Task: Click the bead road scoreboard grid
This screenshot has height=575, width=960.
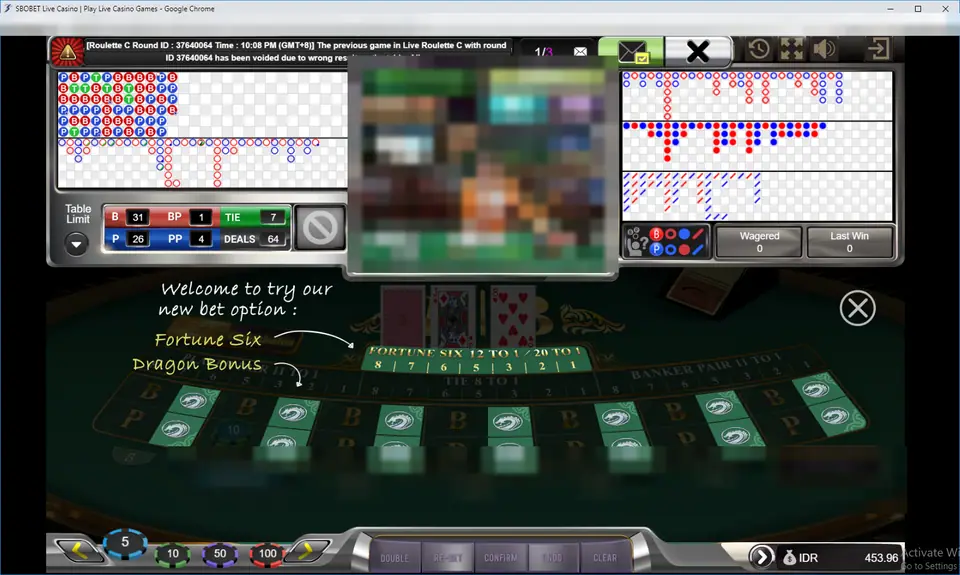Action: 202,104
